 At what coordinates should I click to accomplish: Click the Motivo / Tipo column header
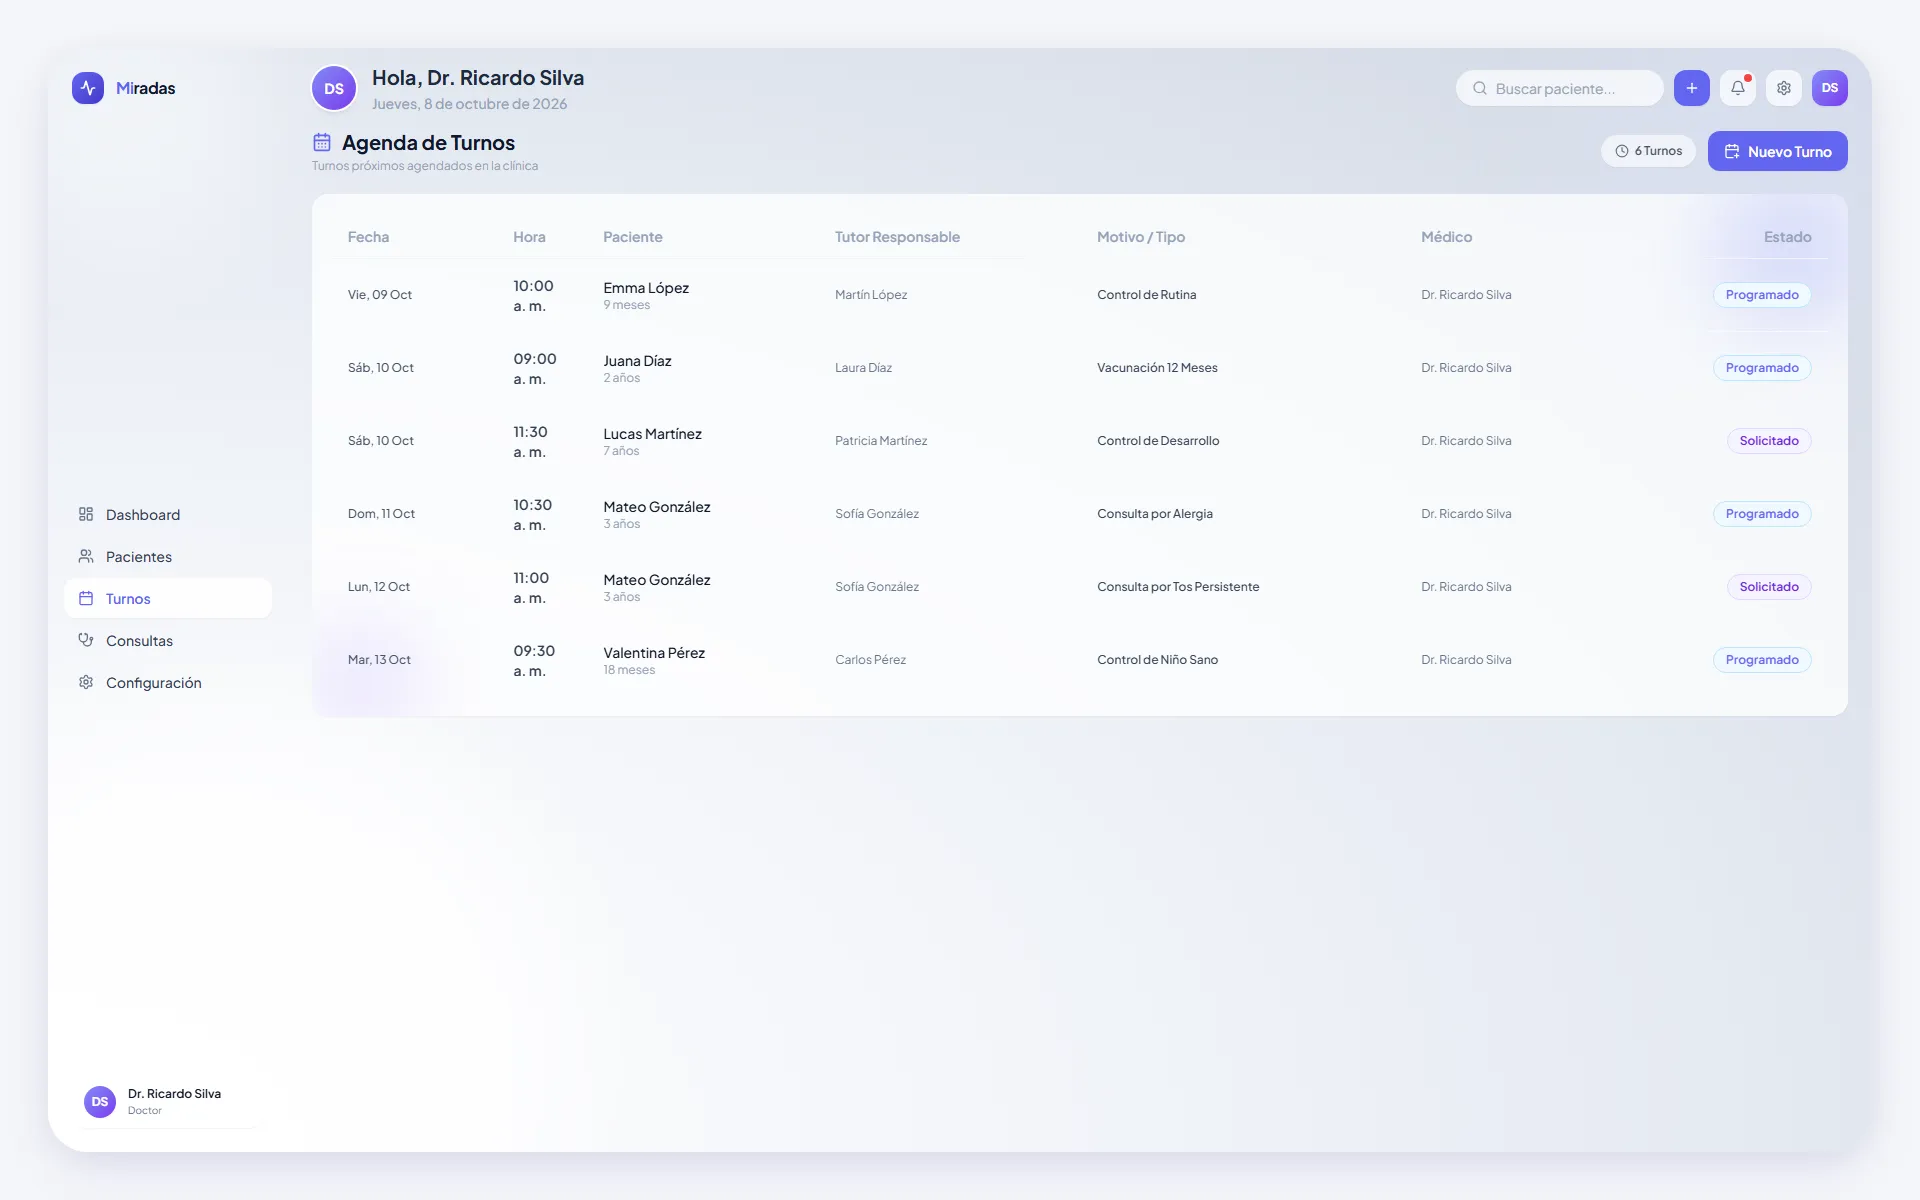point(1141,237)
